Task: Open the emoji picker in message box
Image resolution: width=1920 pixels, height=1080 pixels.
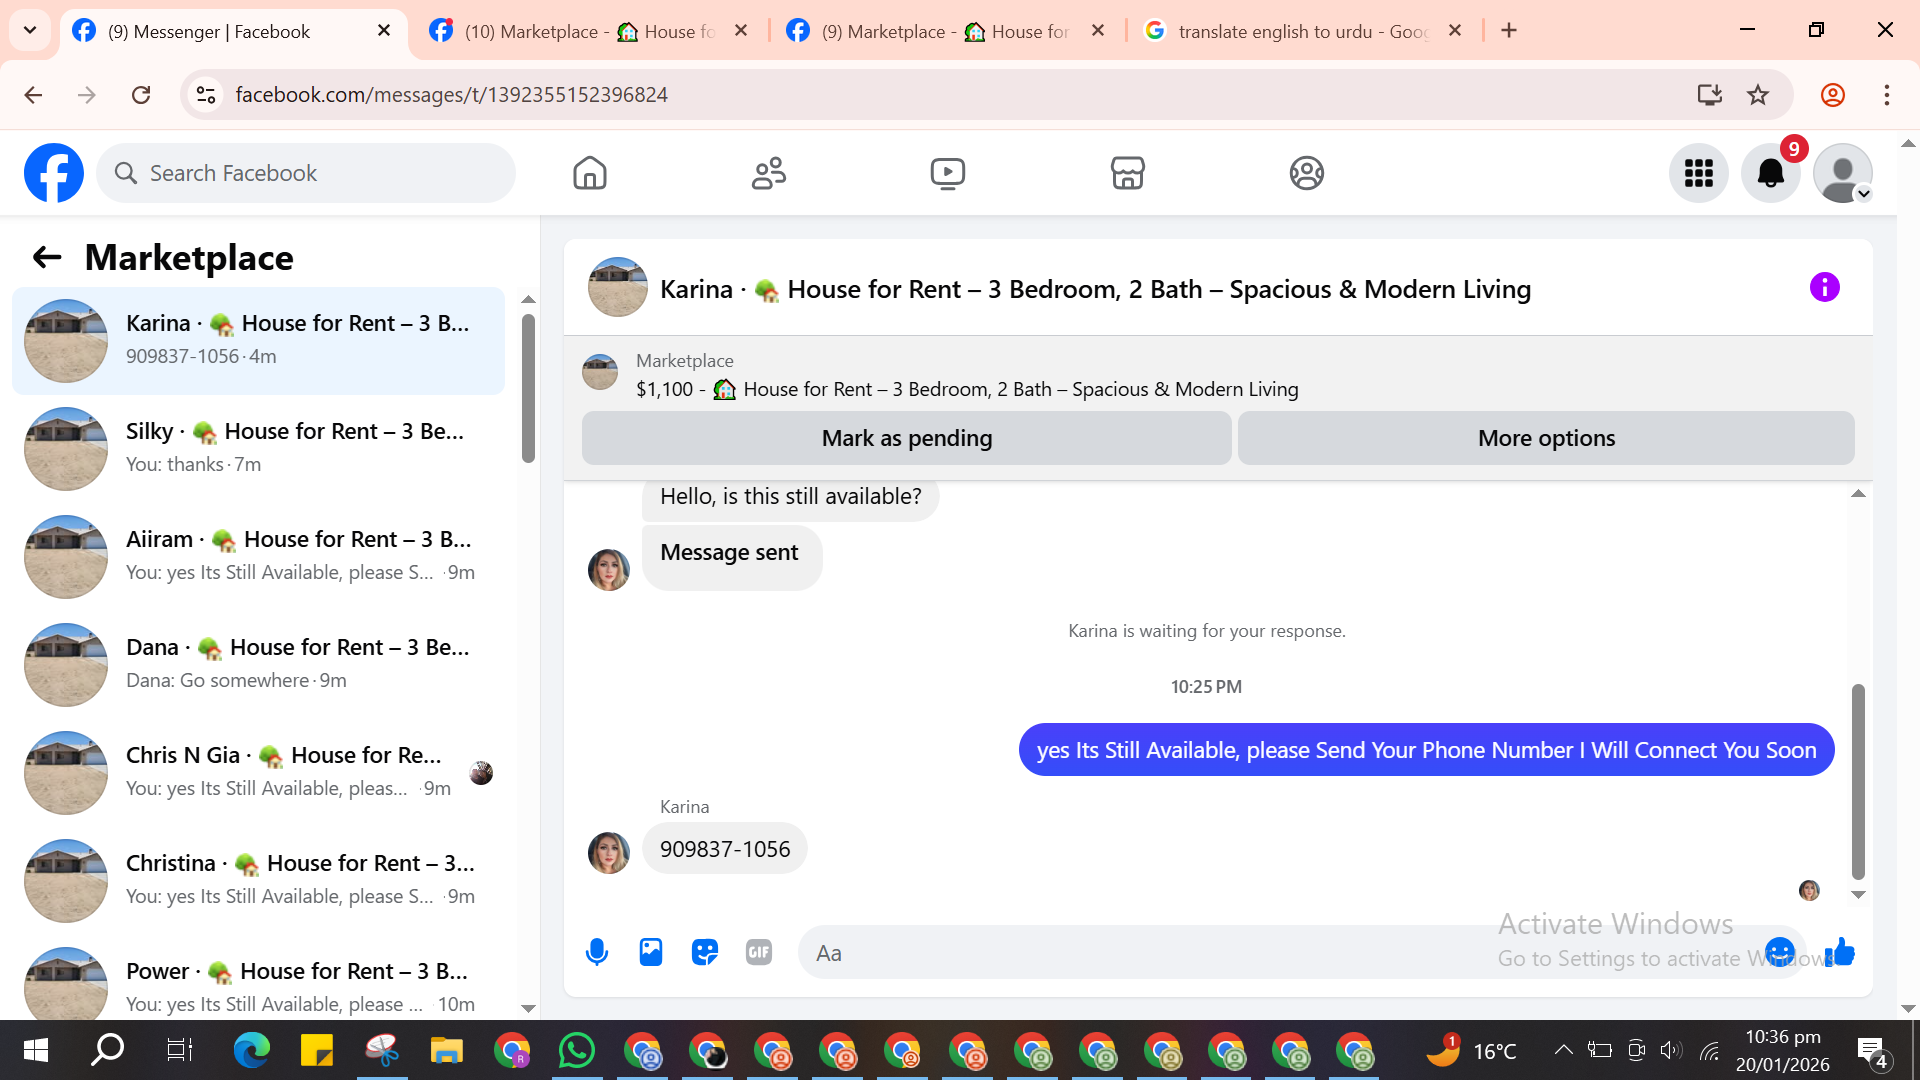Action: pos(1780,952)
